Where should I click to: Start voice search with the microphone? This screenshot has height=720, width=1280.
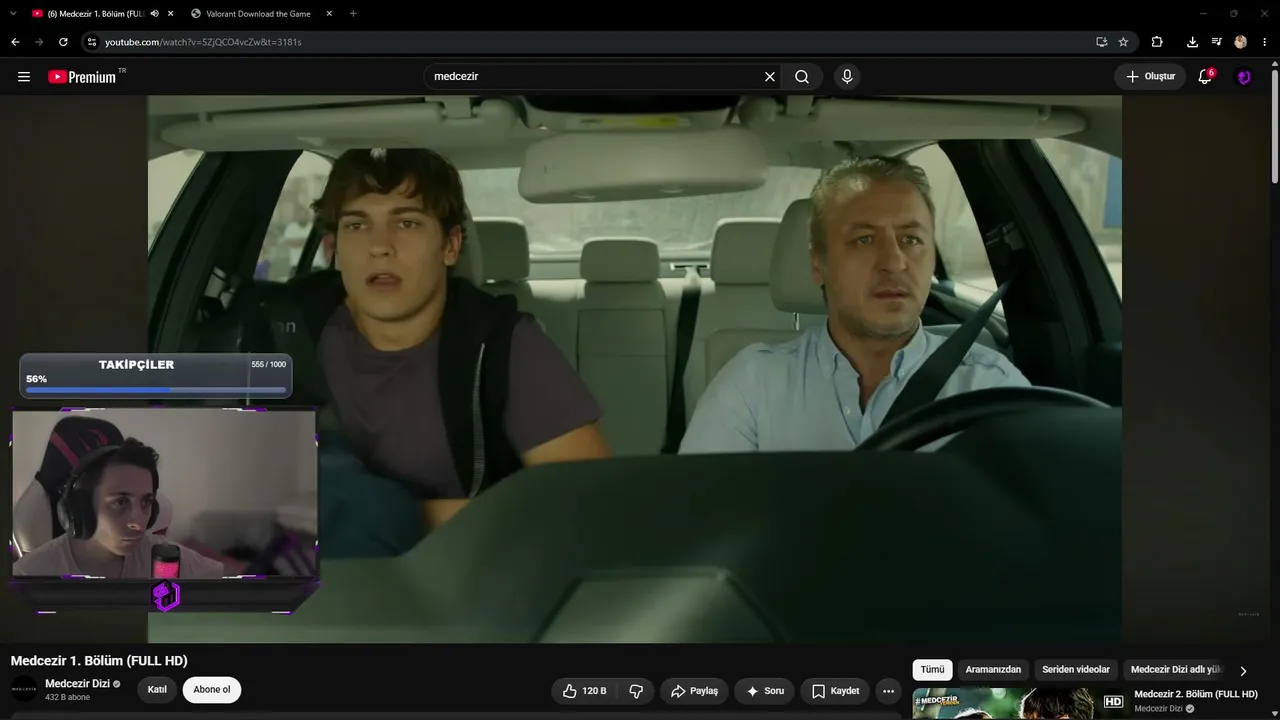tap(847, 77)
